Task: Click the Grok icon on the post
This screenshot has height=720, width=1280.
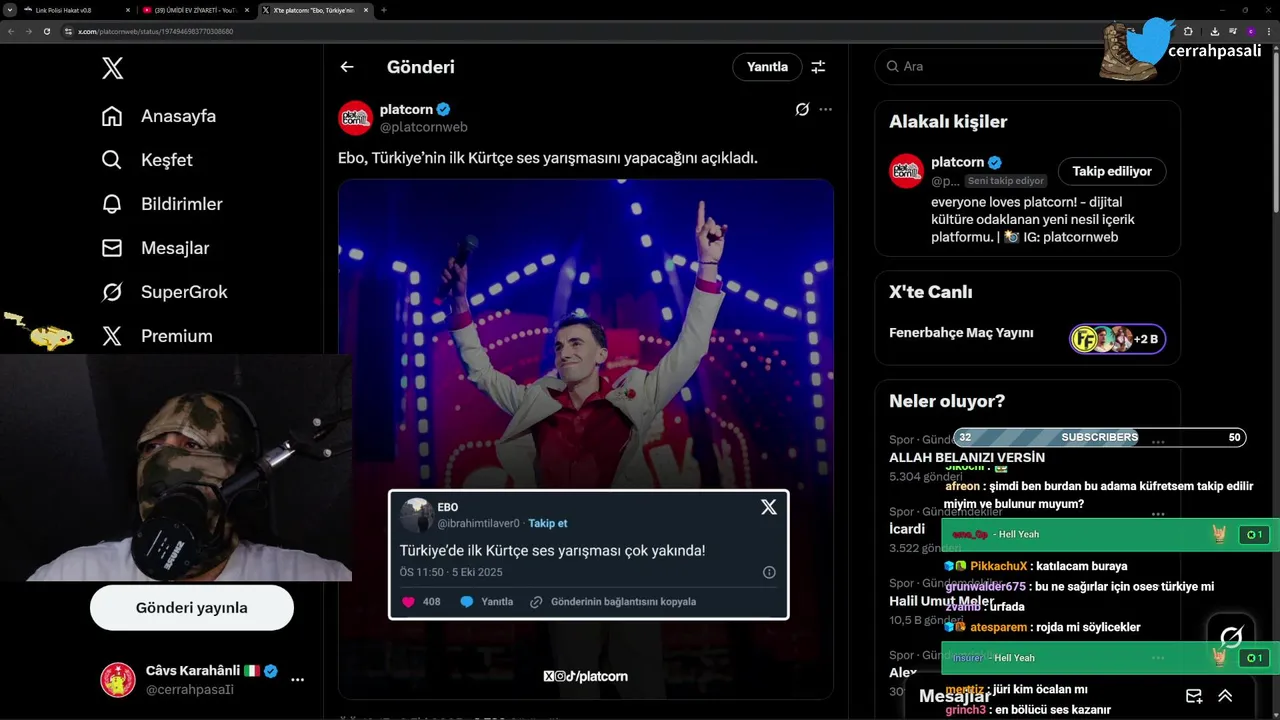Action: point(802,109)
